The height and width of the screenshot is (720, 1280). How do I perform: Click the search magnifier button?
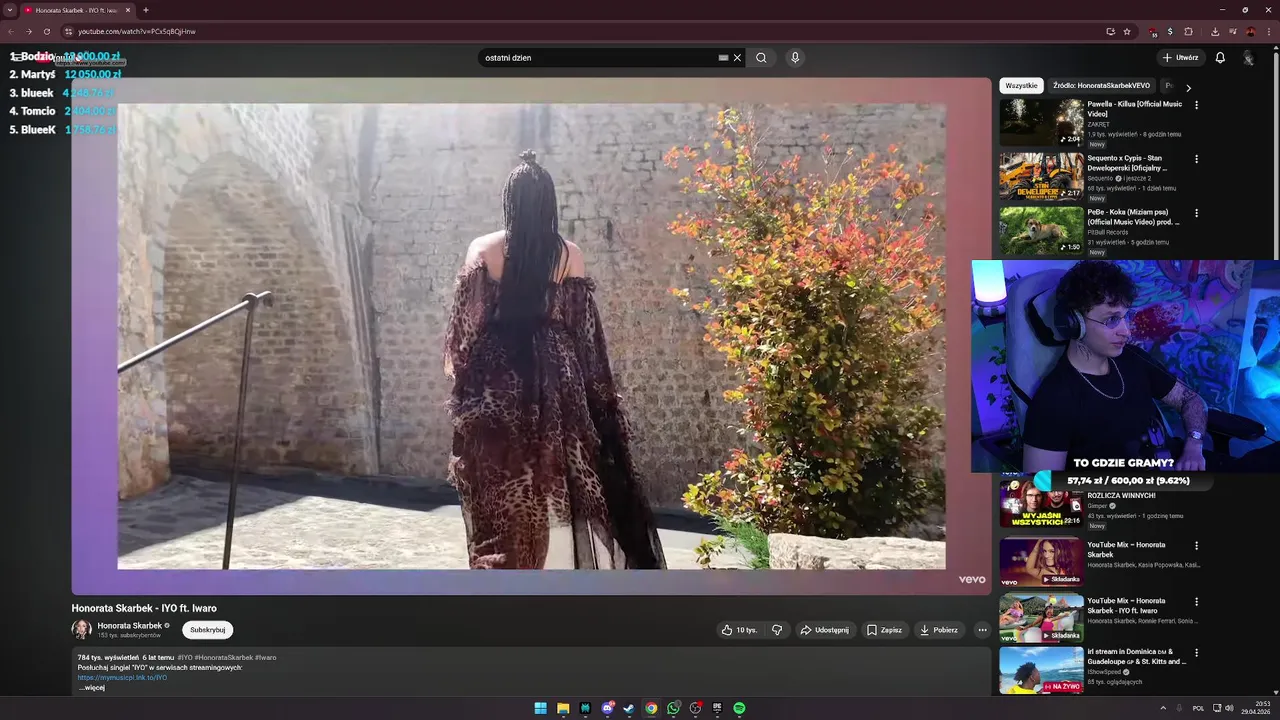point(761,58)
